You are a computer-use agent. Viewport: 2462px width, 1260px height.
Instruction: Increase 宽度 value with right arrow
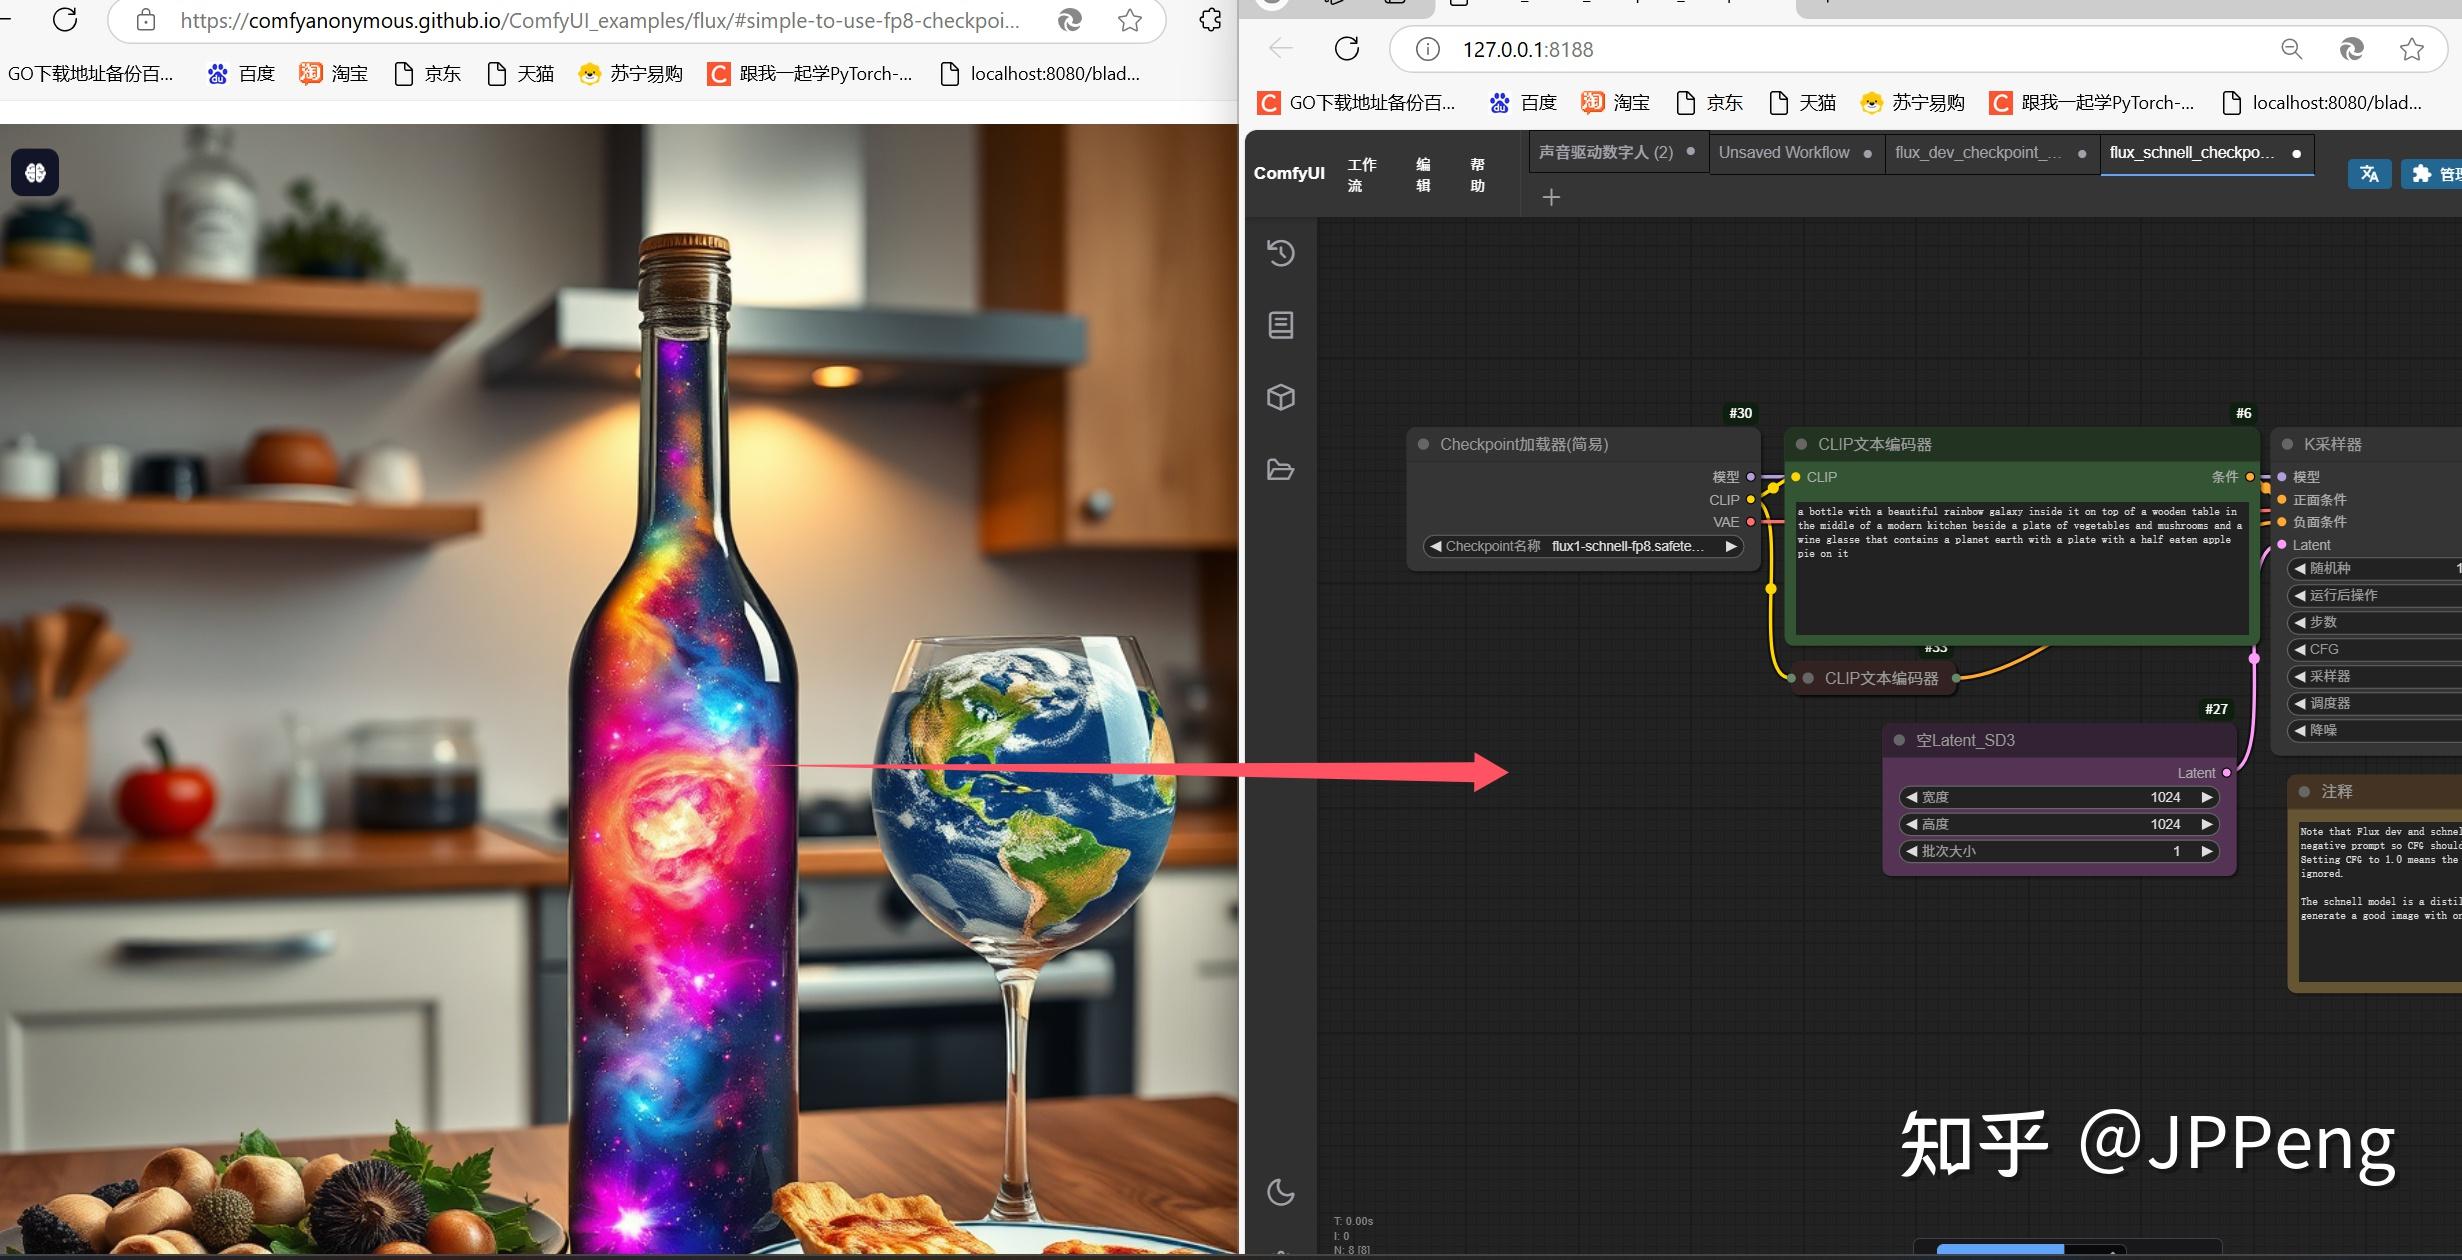(2207, 797)
